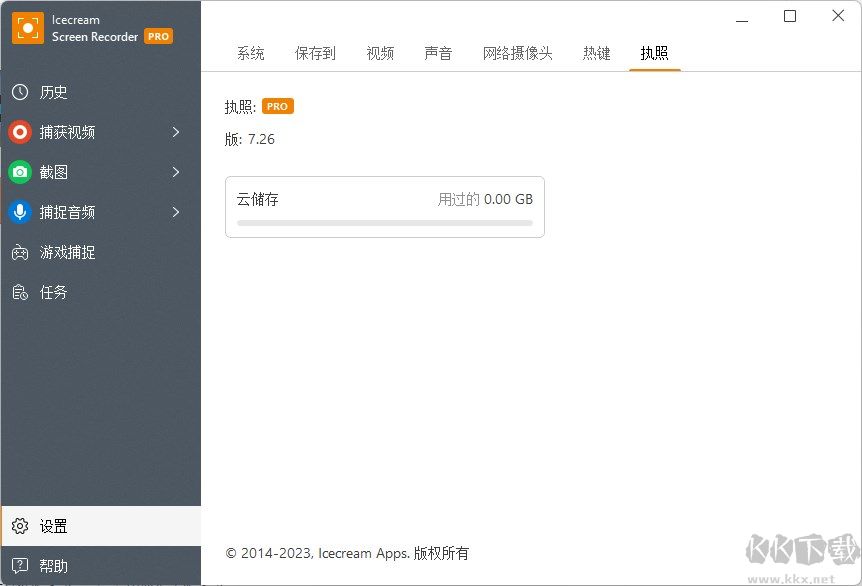The width and height of the screenshot is (862, 586).
Task: Switch to the 系统 tab
Action: point(251,53)
